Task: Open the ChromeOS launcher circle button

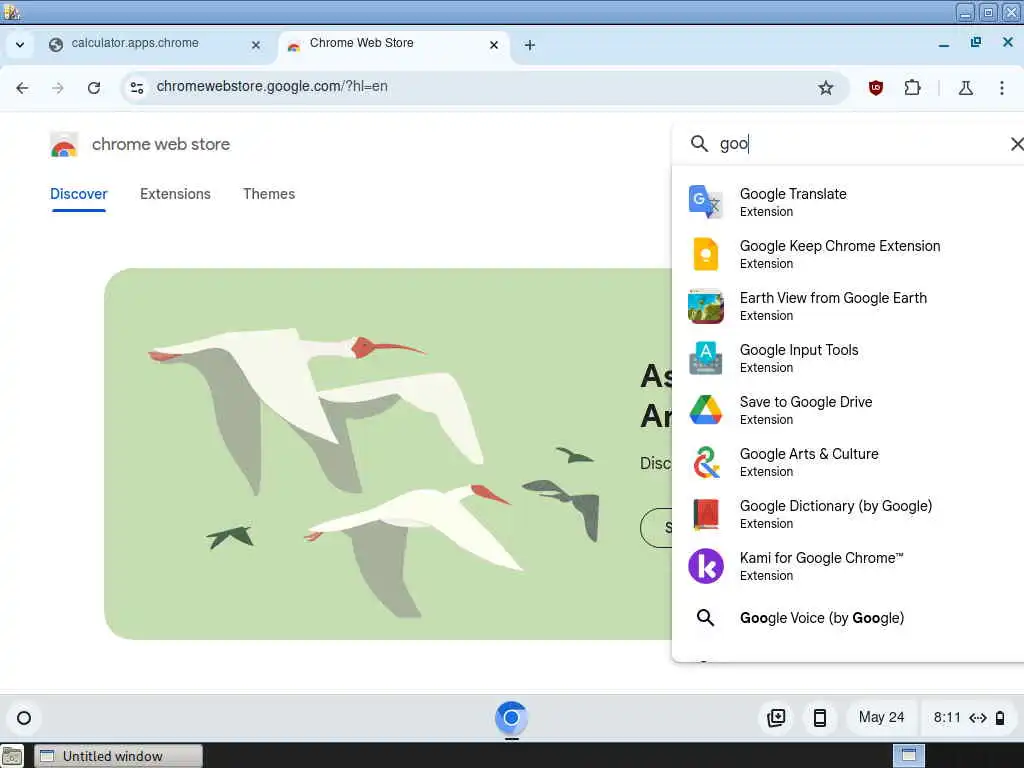Action: (24, 718)
